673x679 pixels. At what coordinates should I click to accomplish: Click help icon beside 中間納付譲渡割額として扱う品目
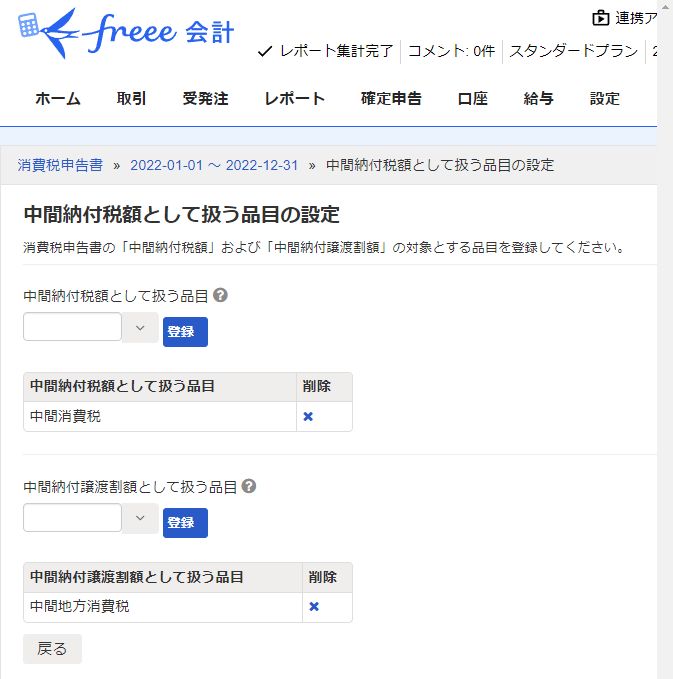(249, 486)
